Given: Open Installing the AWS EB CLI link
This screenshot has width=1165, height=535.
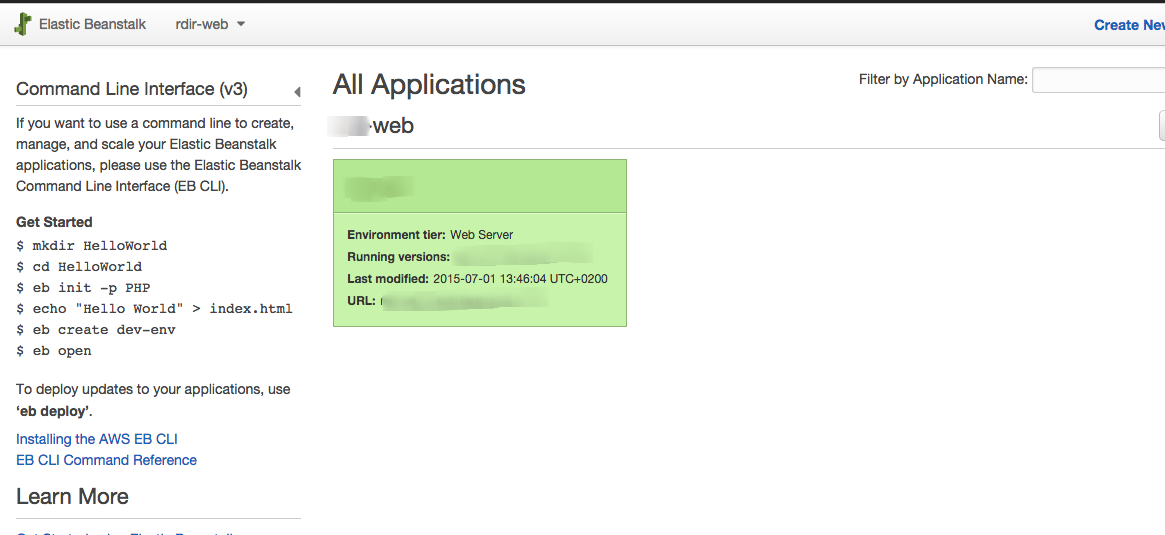Looking at the screenshot, I should pos(97,439).
